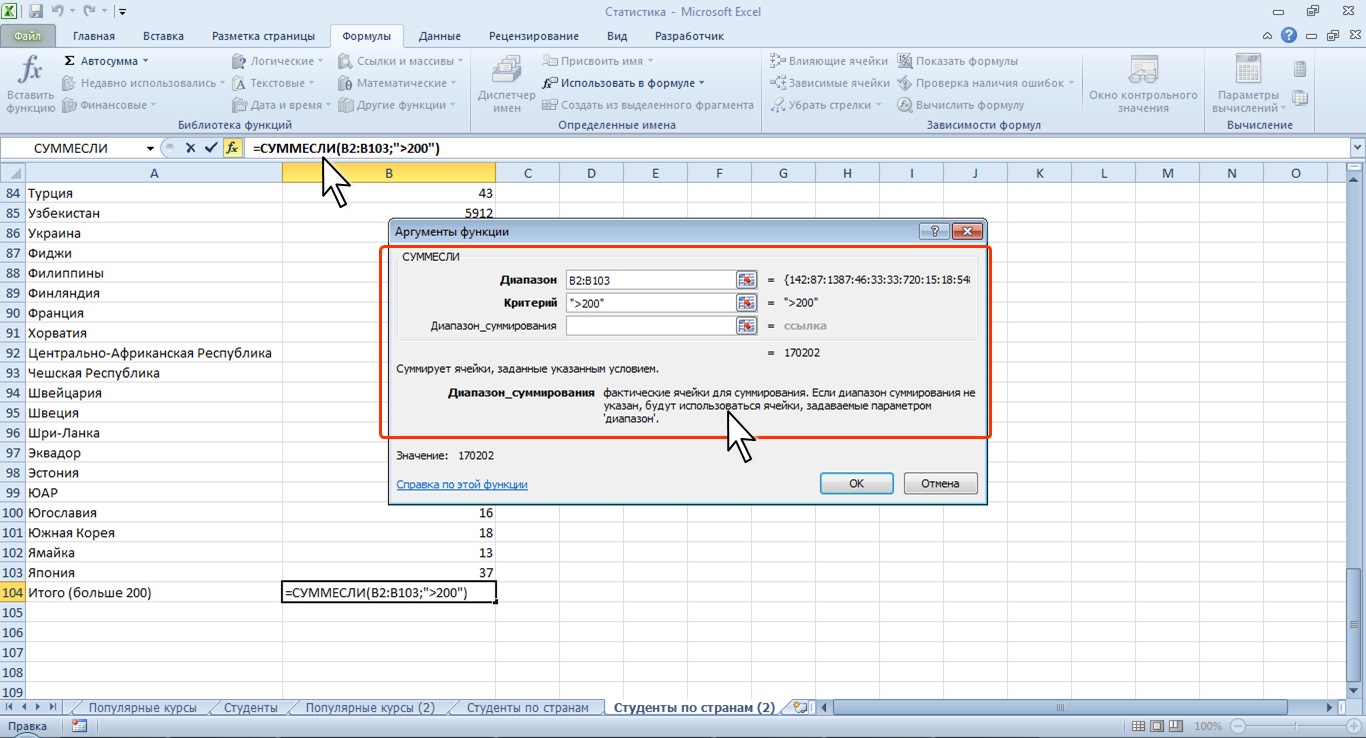
Task: Click Влияющие ячейки (Trace Precedents)
Action: tap(829, 61)
